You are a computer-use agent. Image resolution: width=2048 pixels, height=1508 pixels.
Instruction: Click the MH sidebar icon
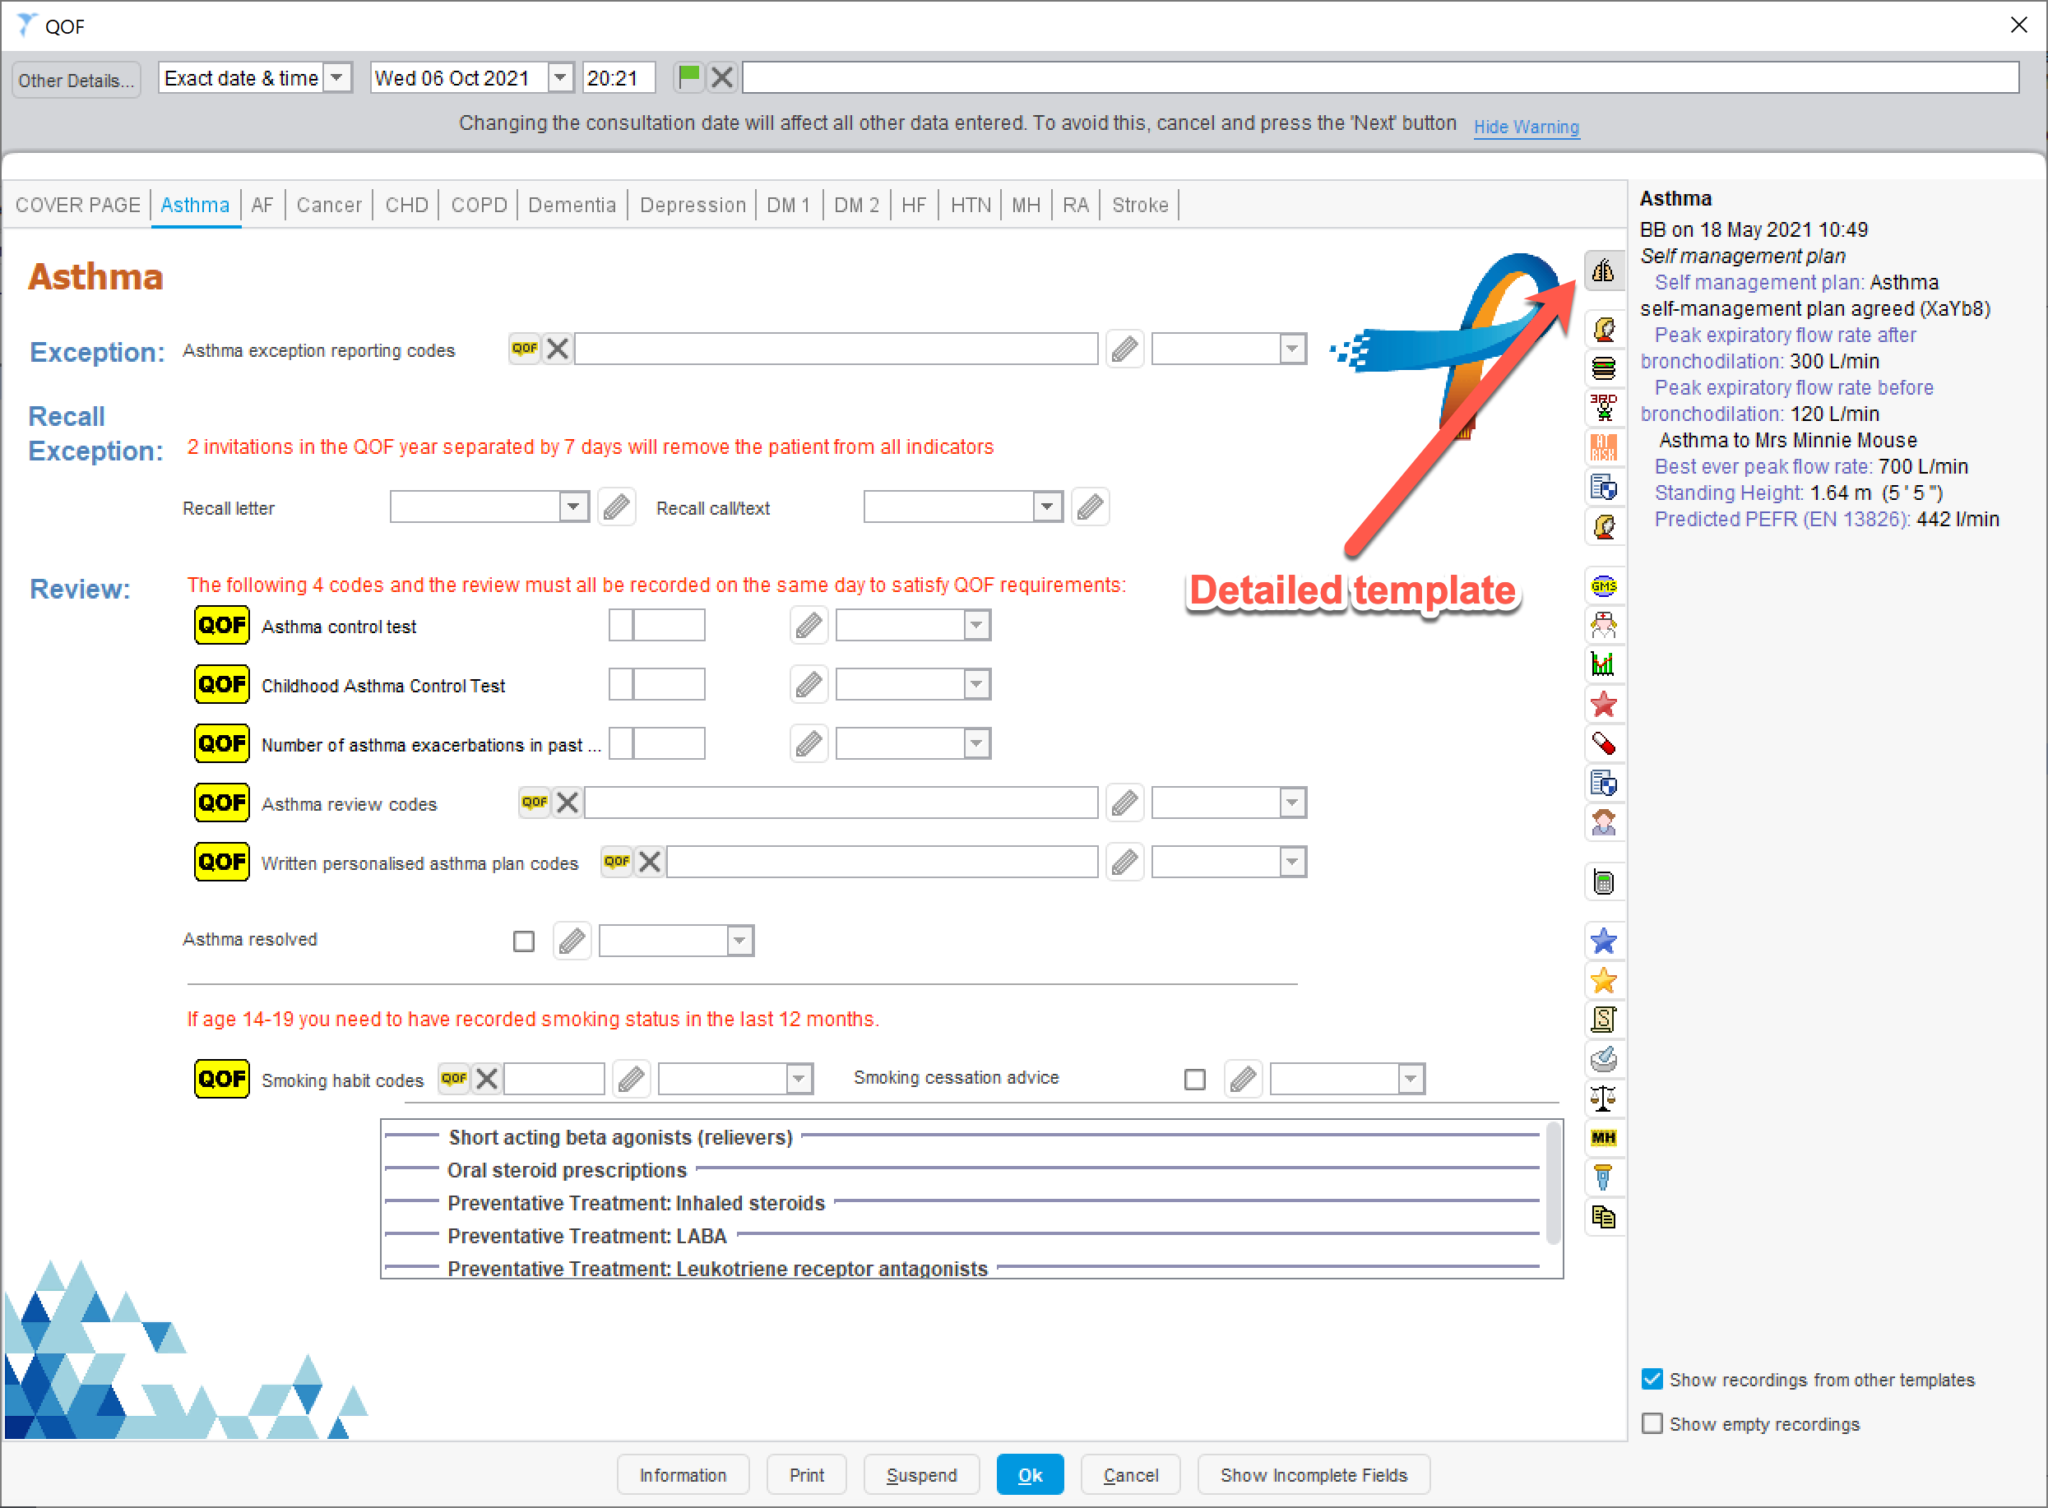click(1605, 1137)
